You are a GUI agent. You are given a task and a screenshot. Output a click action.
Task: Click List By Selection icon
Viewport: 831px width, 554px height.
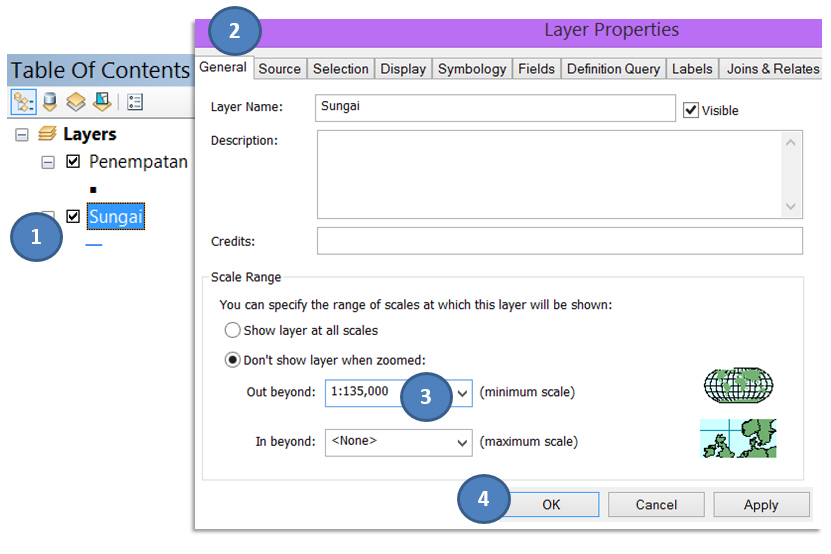[x=101, y=102]
